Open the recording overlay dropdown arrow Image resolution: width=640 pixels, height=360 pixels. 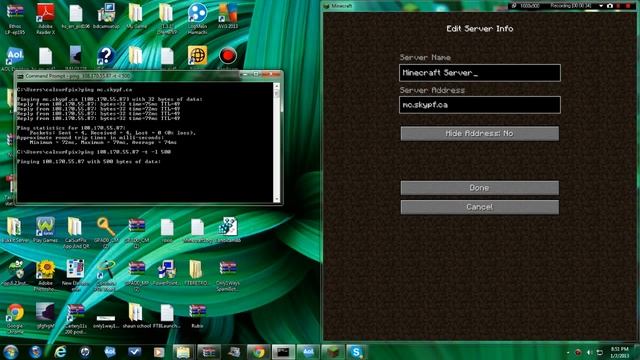pyautogui.click(x=601, y=6)
